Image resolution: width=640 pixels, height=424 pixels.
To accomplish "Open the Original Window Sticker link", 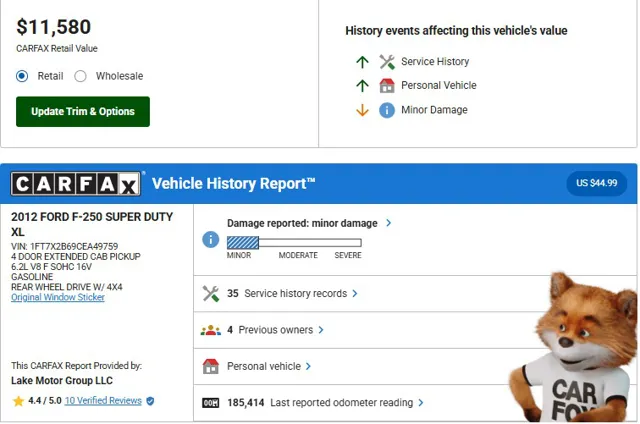I will coord(58,297).
